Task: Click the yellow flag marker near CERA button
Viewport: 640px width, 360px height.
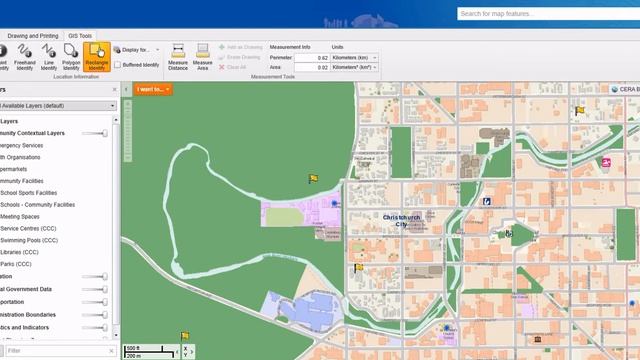Action: pyautogui.click(x=580, y=110)
